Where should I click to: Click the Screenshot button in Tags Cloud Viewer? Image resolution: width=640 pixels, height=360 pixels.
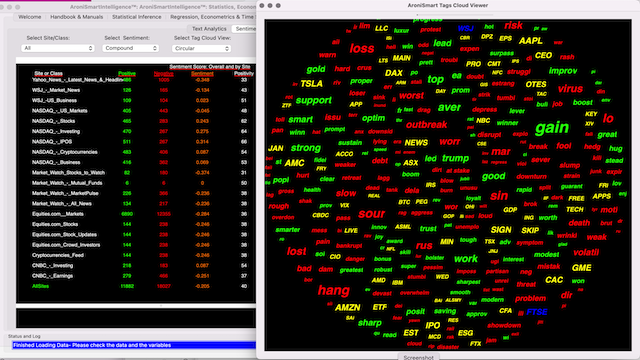(418, 357)
